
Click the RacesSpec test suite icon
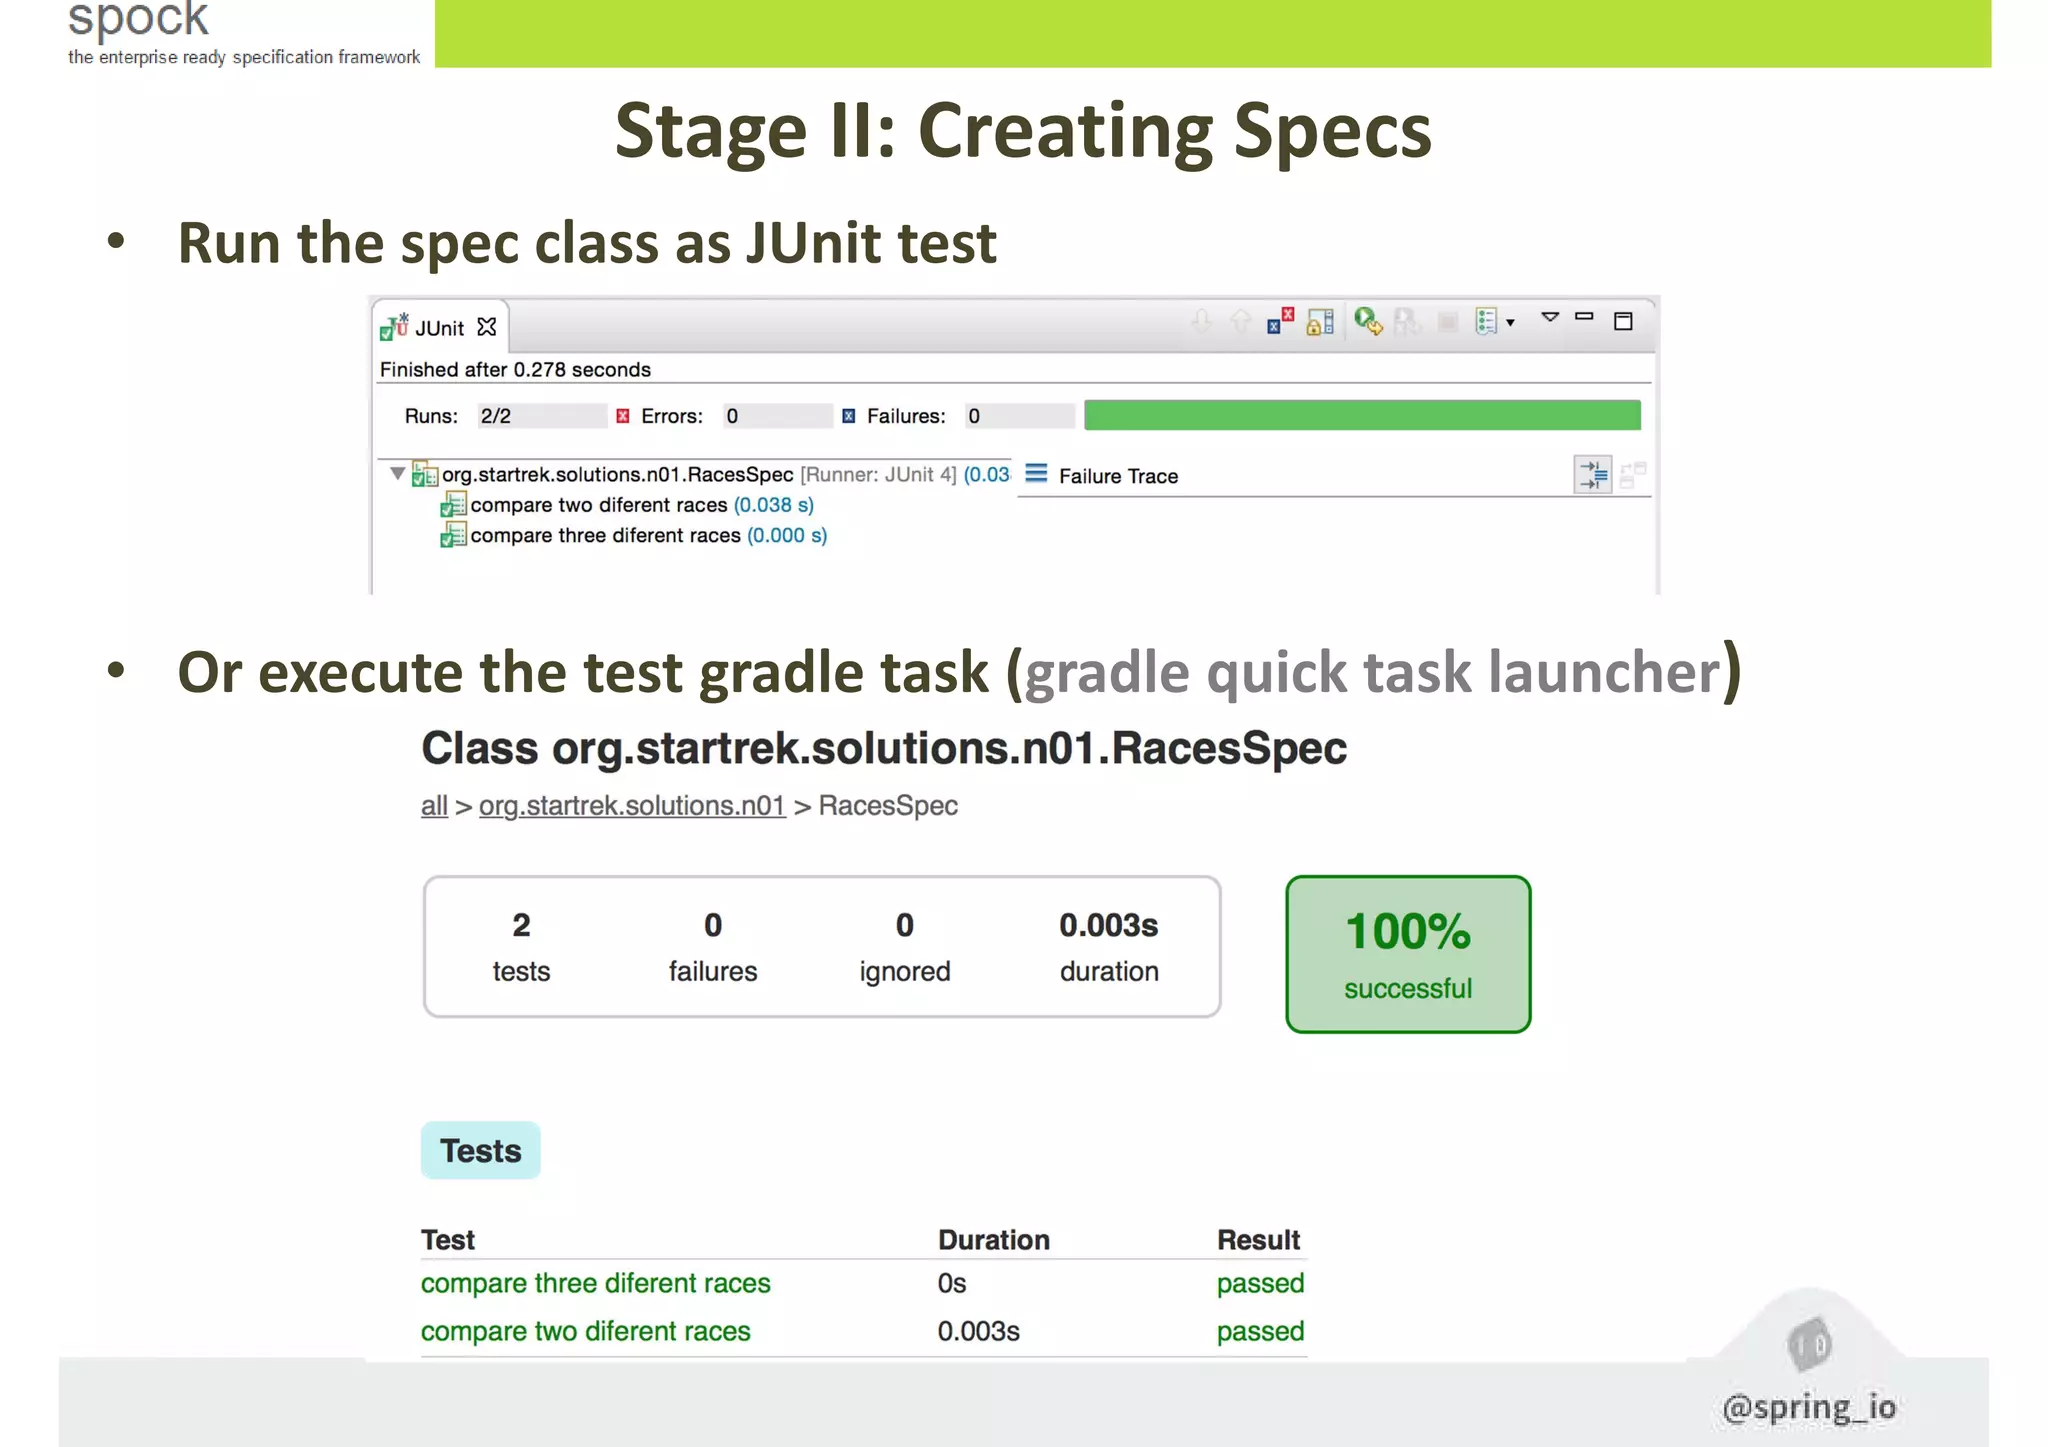point(425,474)
